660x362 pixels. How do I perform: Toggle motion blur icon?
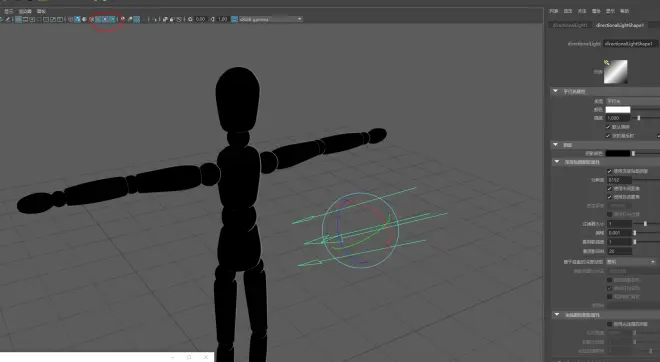tap(130, 19)
